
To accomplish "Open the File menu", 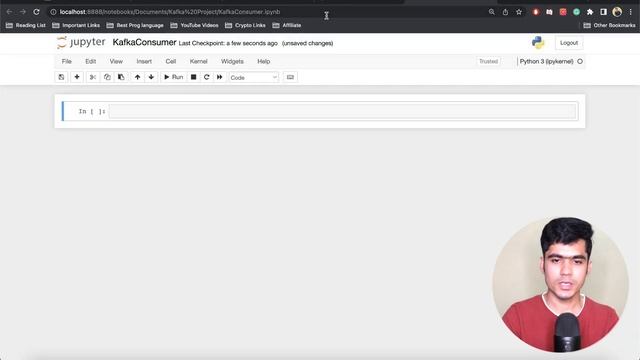I will click(67, 61).
